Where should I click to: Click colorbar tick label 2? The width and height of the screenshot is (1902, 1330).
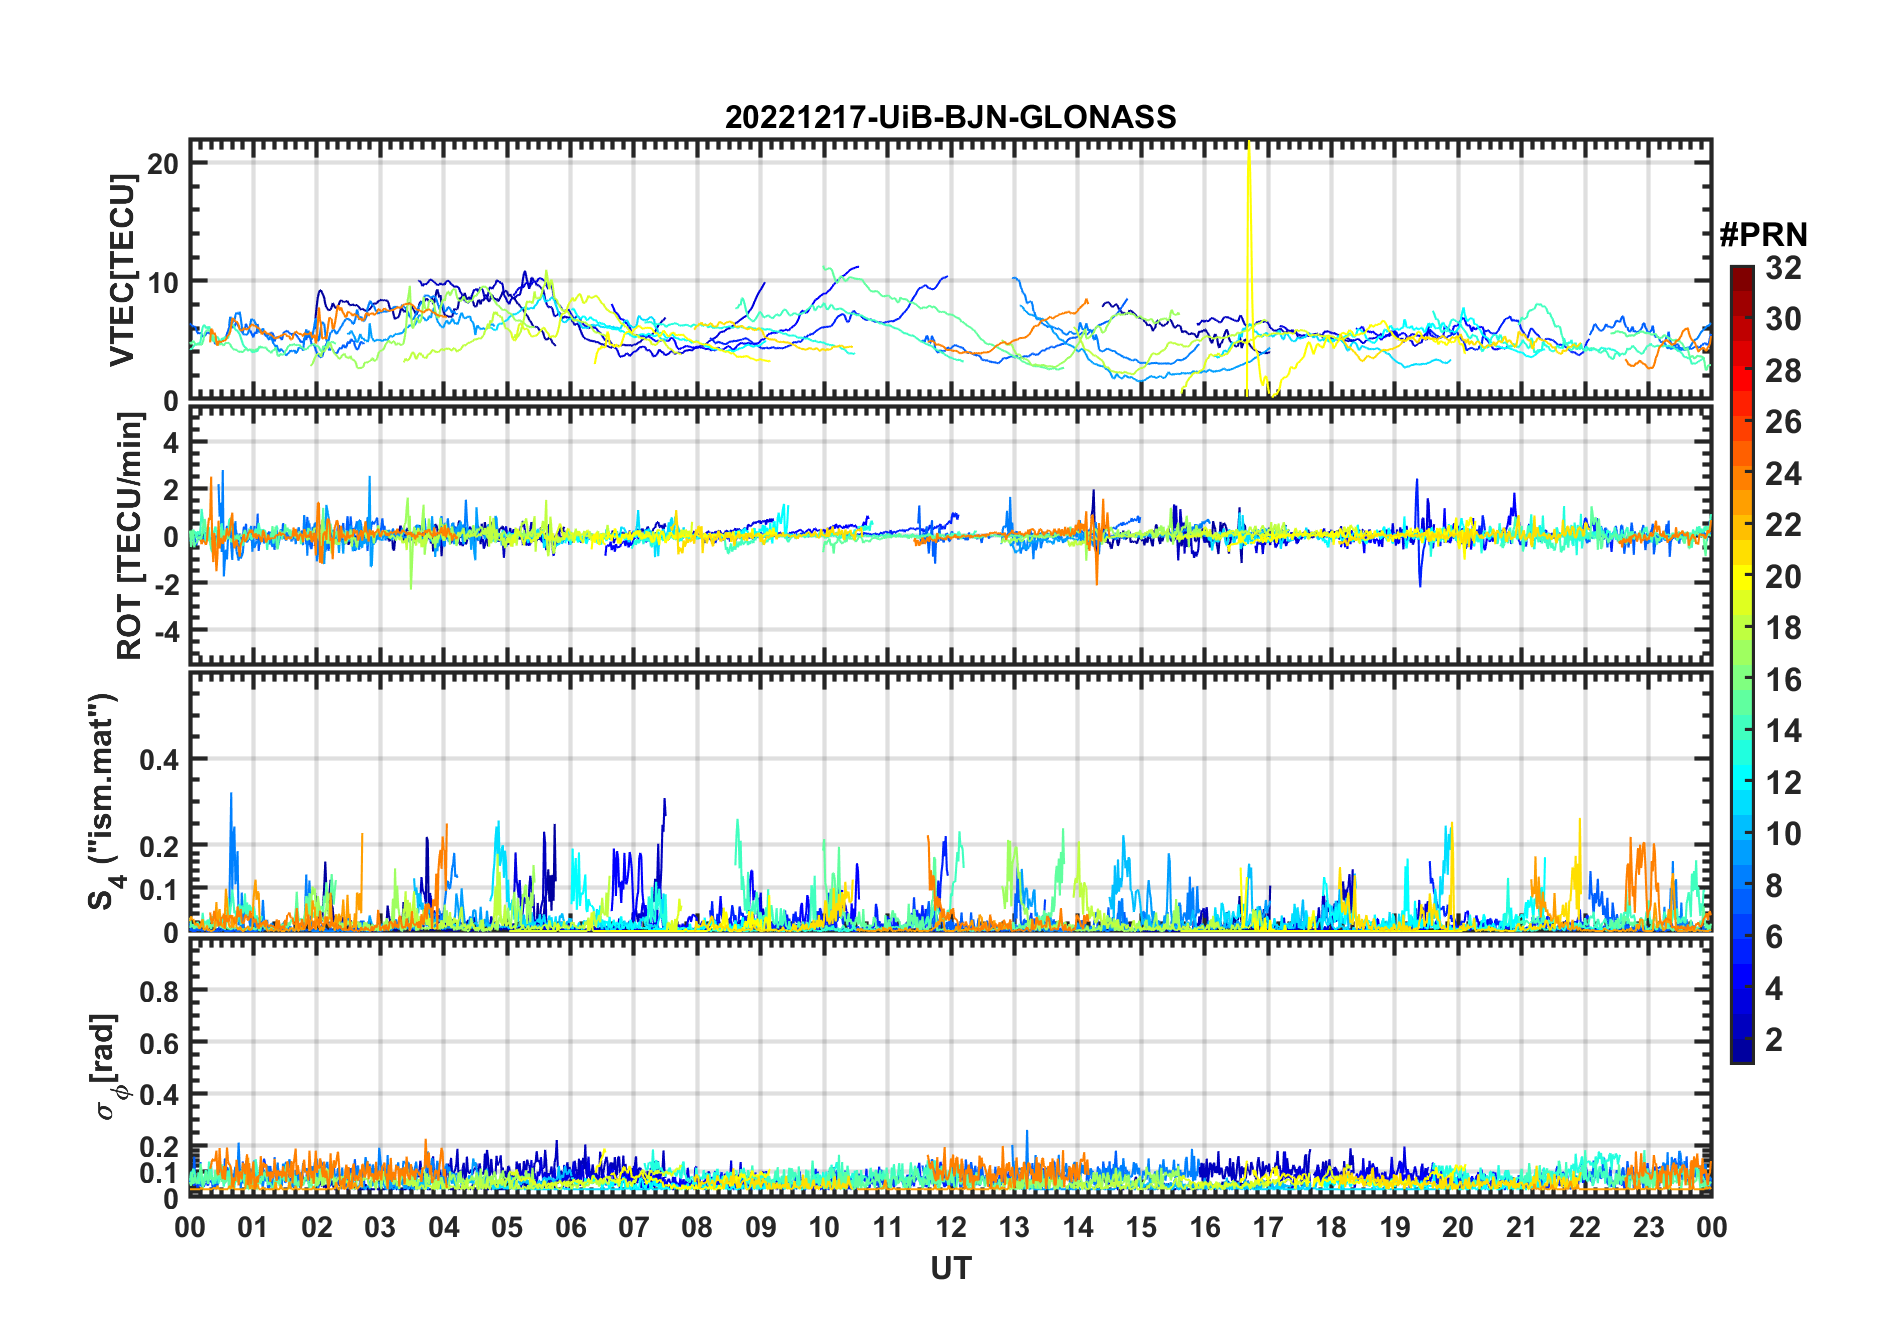[x=1773, y=1040]
